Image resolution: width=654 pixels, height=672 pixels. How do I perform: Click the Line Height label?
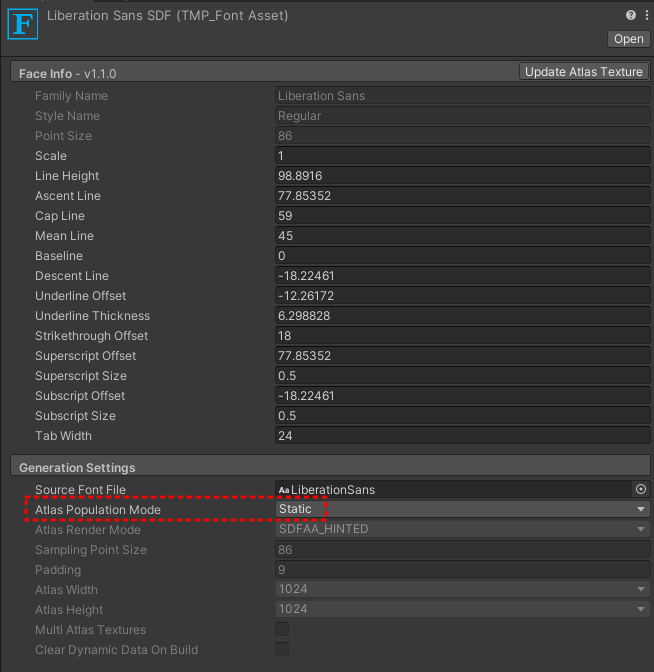[67, 176]
